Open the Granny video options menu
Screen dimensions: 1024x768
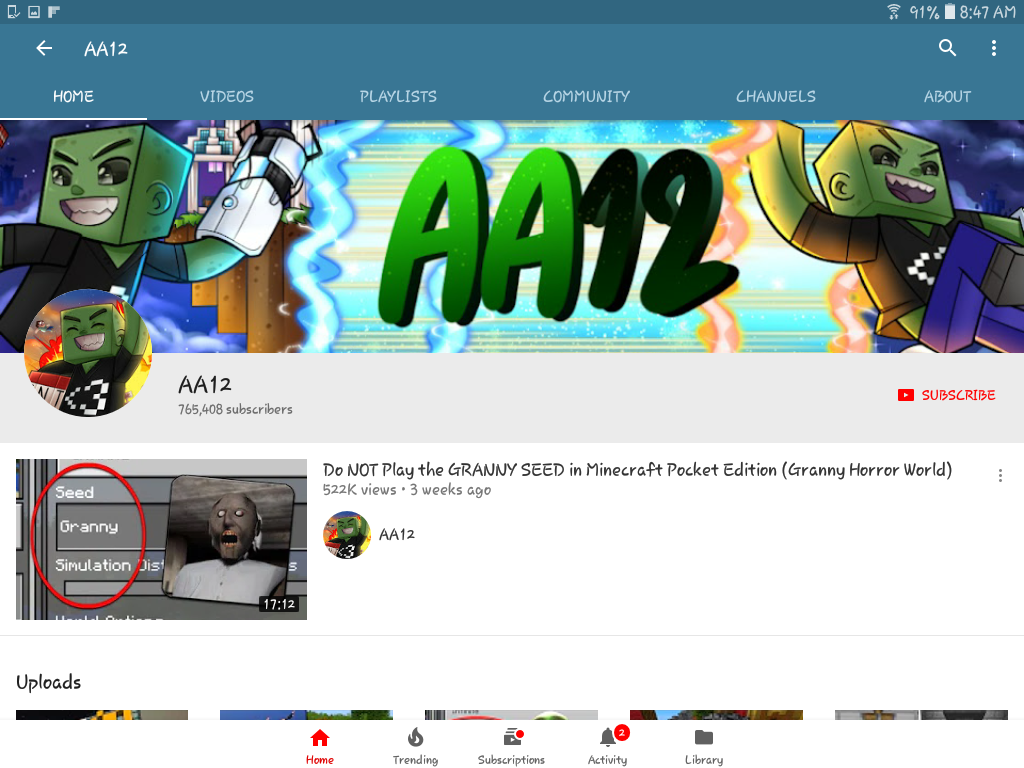tap(1000, 475)
